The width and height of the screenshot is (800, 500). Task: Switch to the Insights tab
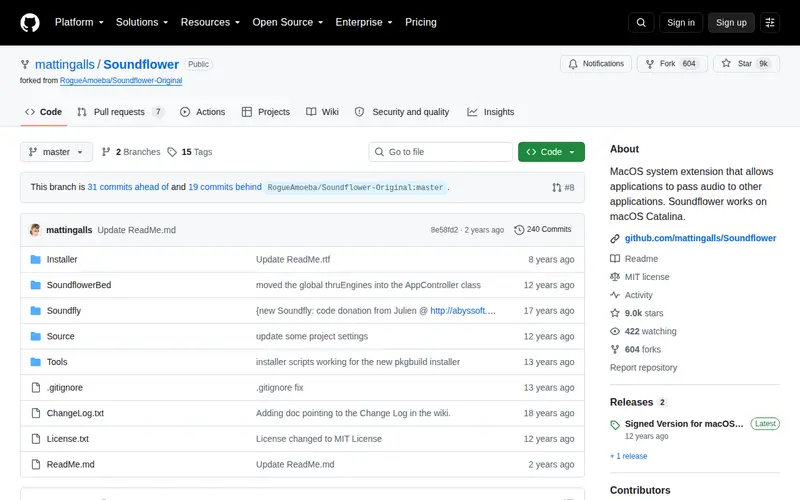click(x=491, y=112)
